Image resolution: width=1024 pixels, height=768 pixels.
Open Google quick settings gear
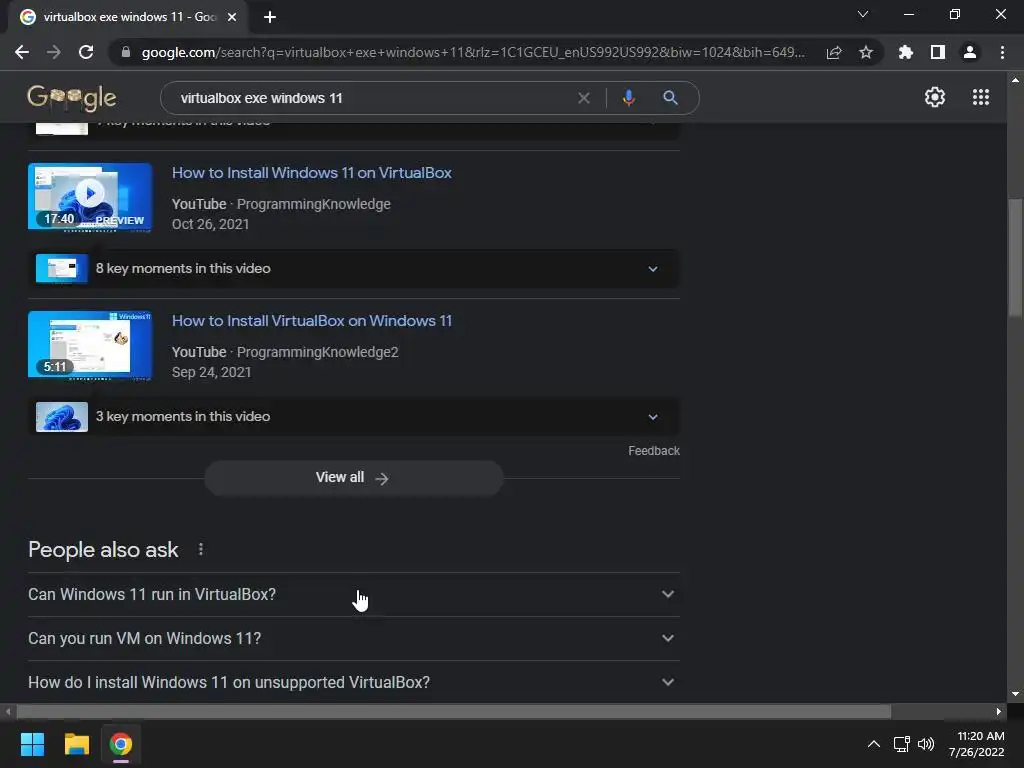935,97
